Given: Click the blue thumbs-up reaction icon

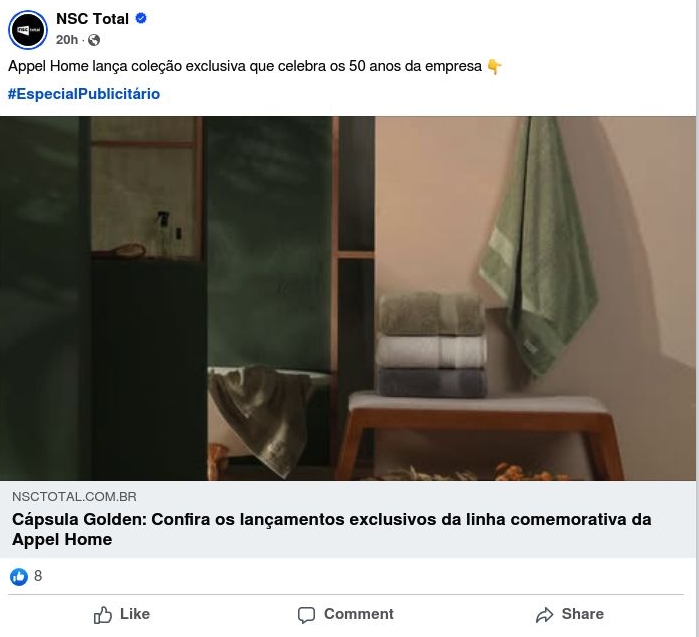Looking at the screenshot, I should coord(19,576).
